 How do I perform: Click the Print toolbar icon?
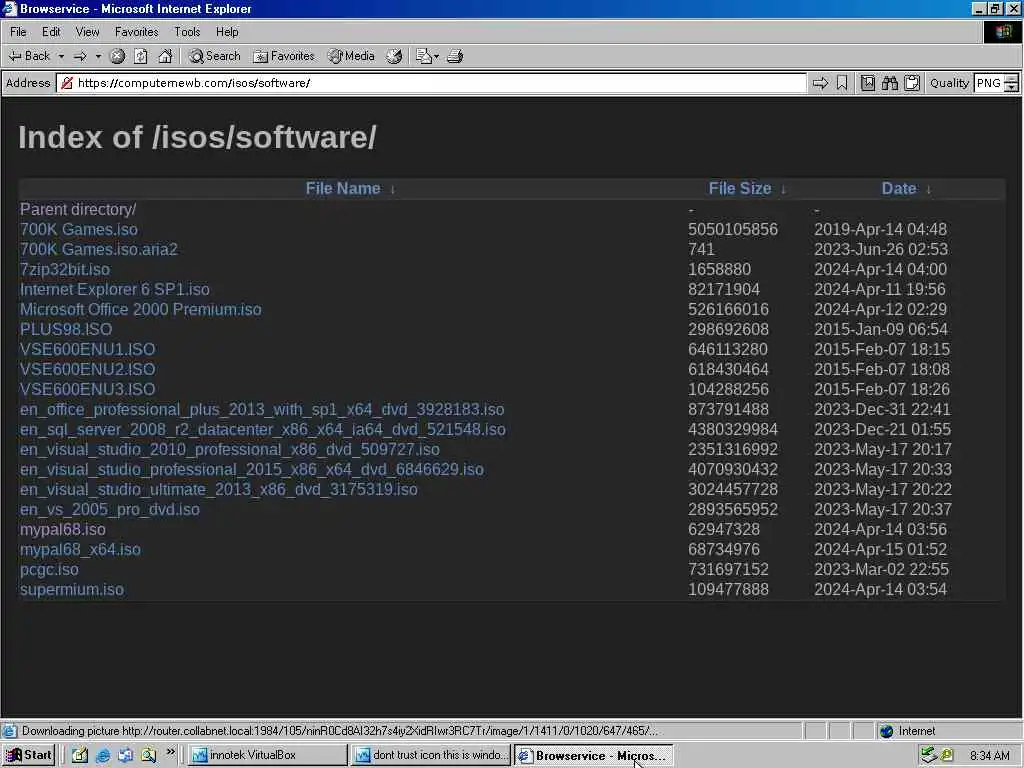point(455,56)
